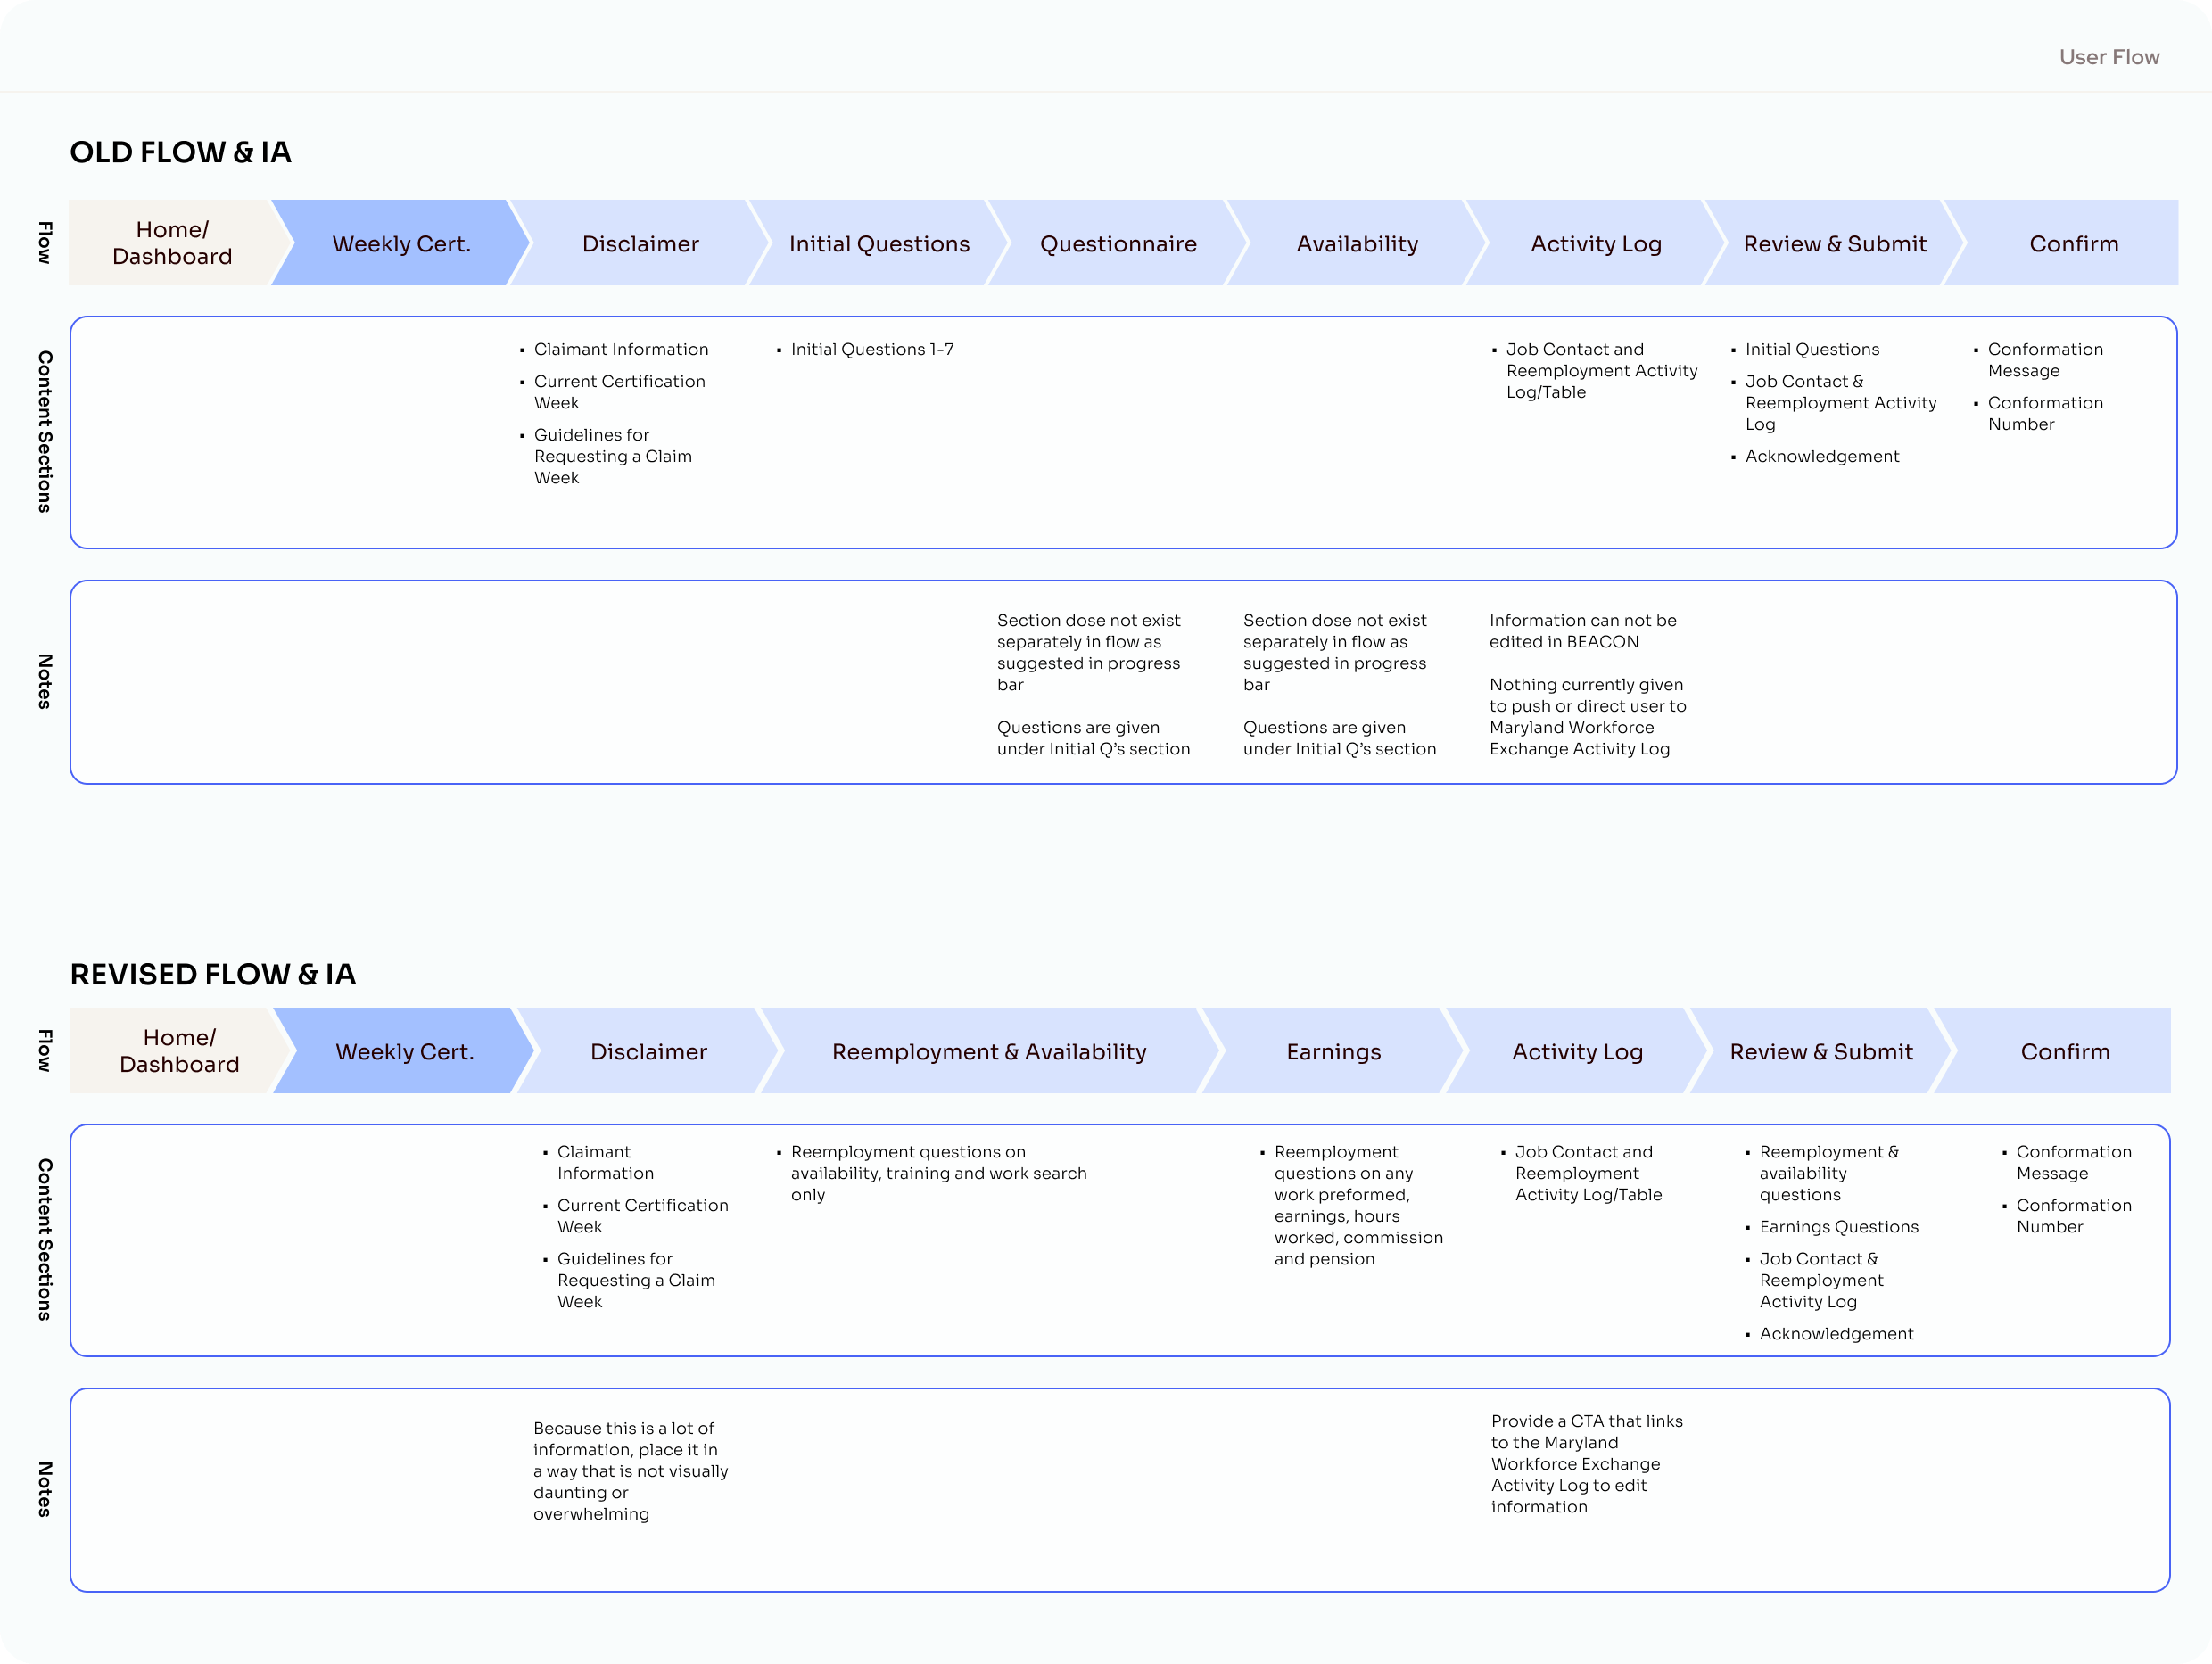
Task: Select the Earnings step in revised flow
Action: (1333, 1052)
